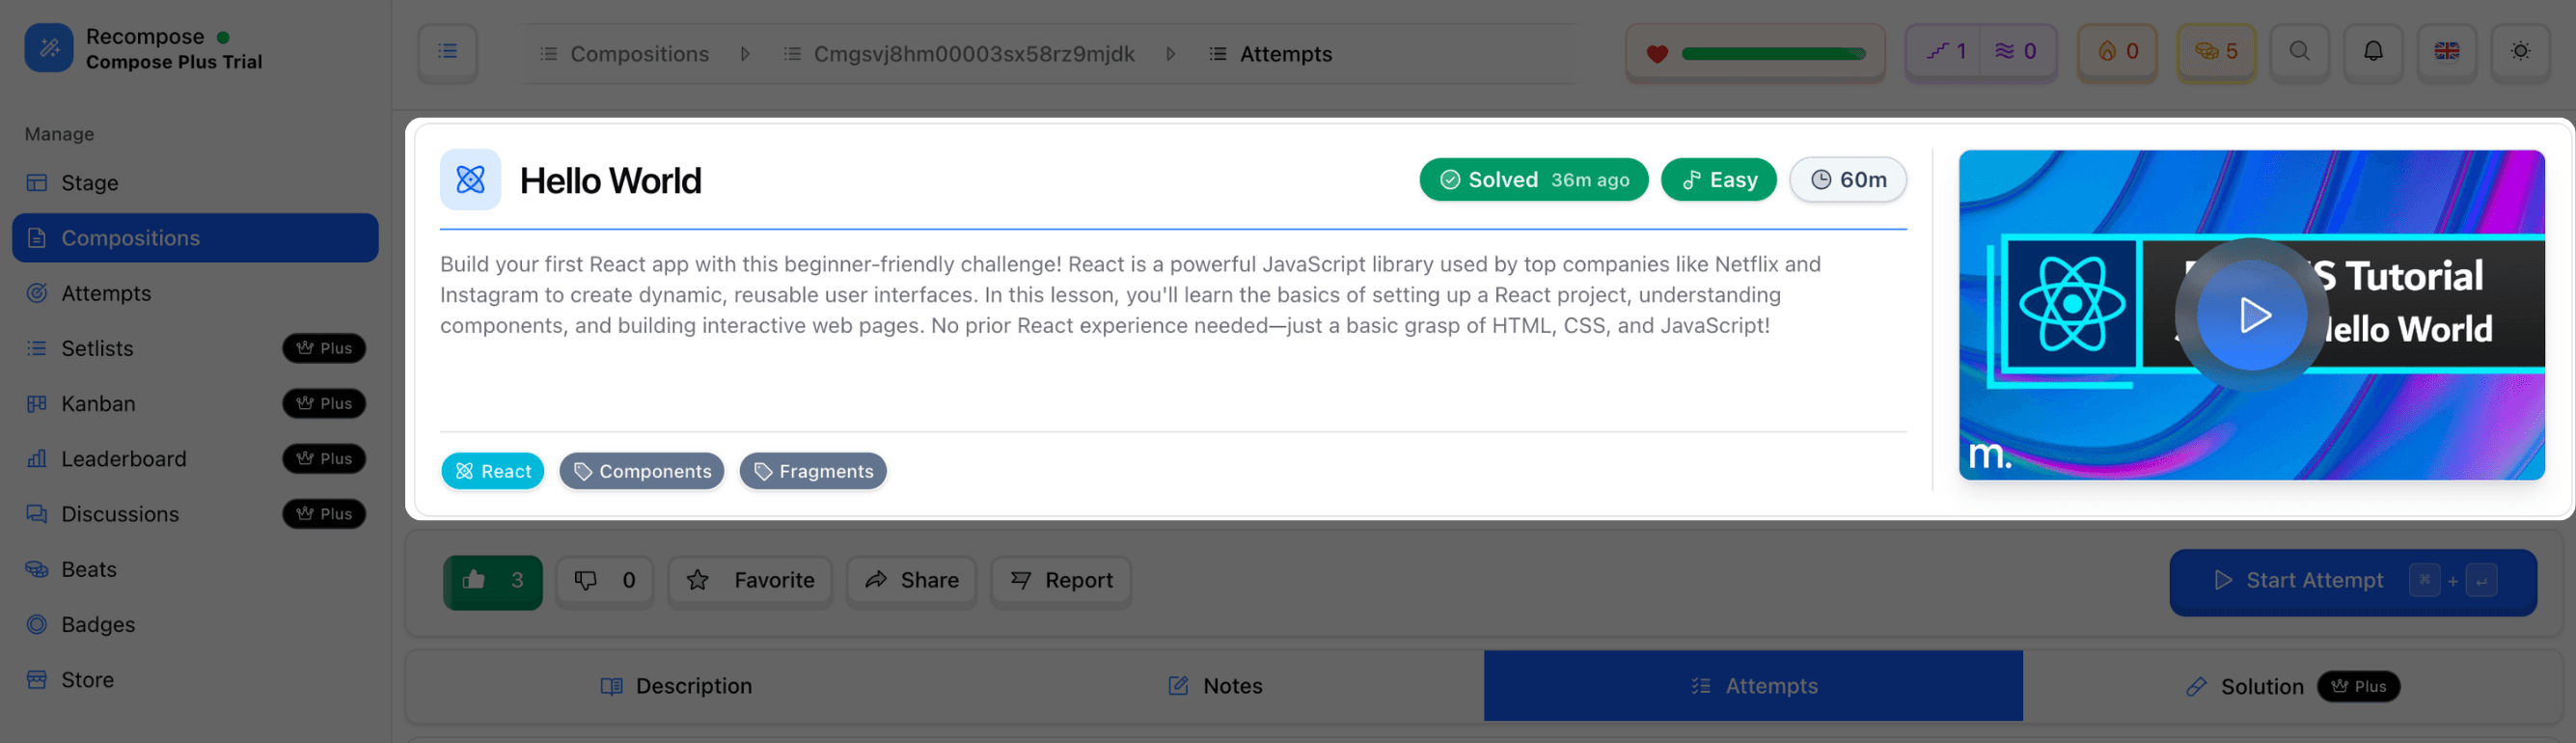Viewport: 2576px width, 743px height.
Task: Open the language flag selector
Action: pos(2446,52)
